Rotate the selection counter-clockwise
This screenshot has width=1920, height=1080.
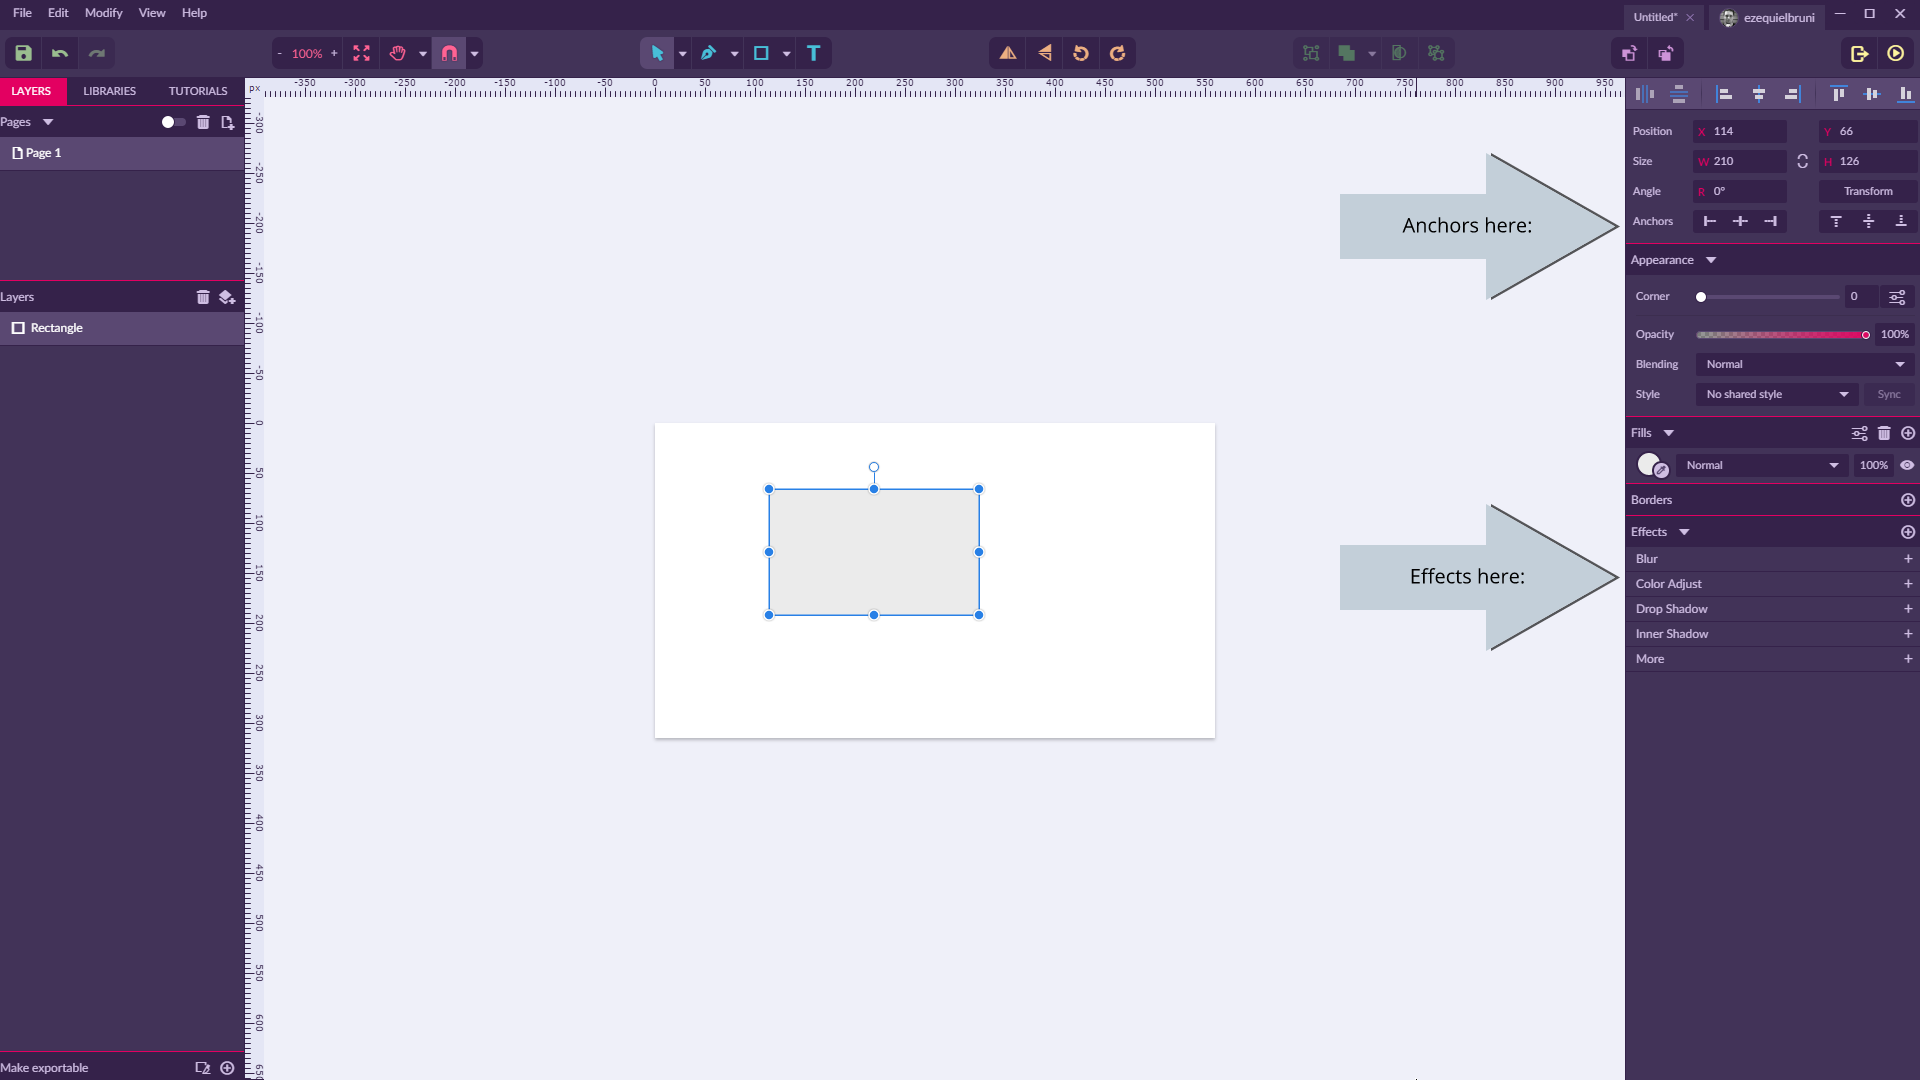[x=1081, y=54]
